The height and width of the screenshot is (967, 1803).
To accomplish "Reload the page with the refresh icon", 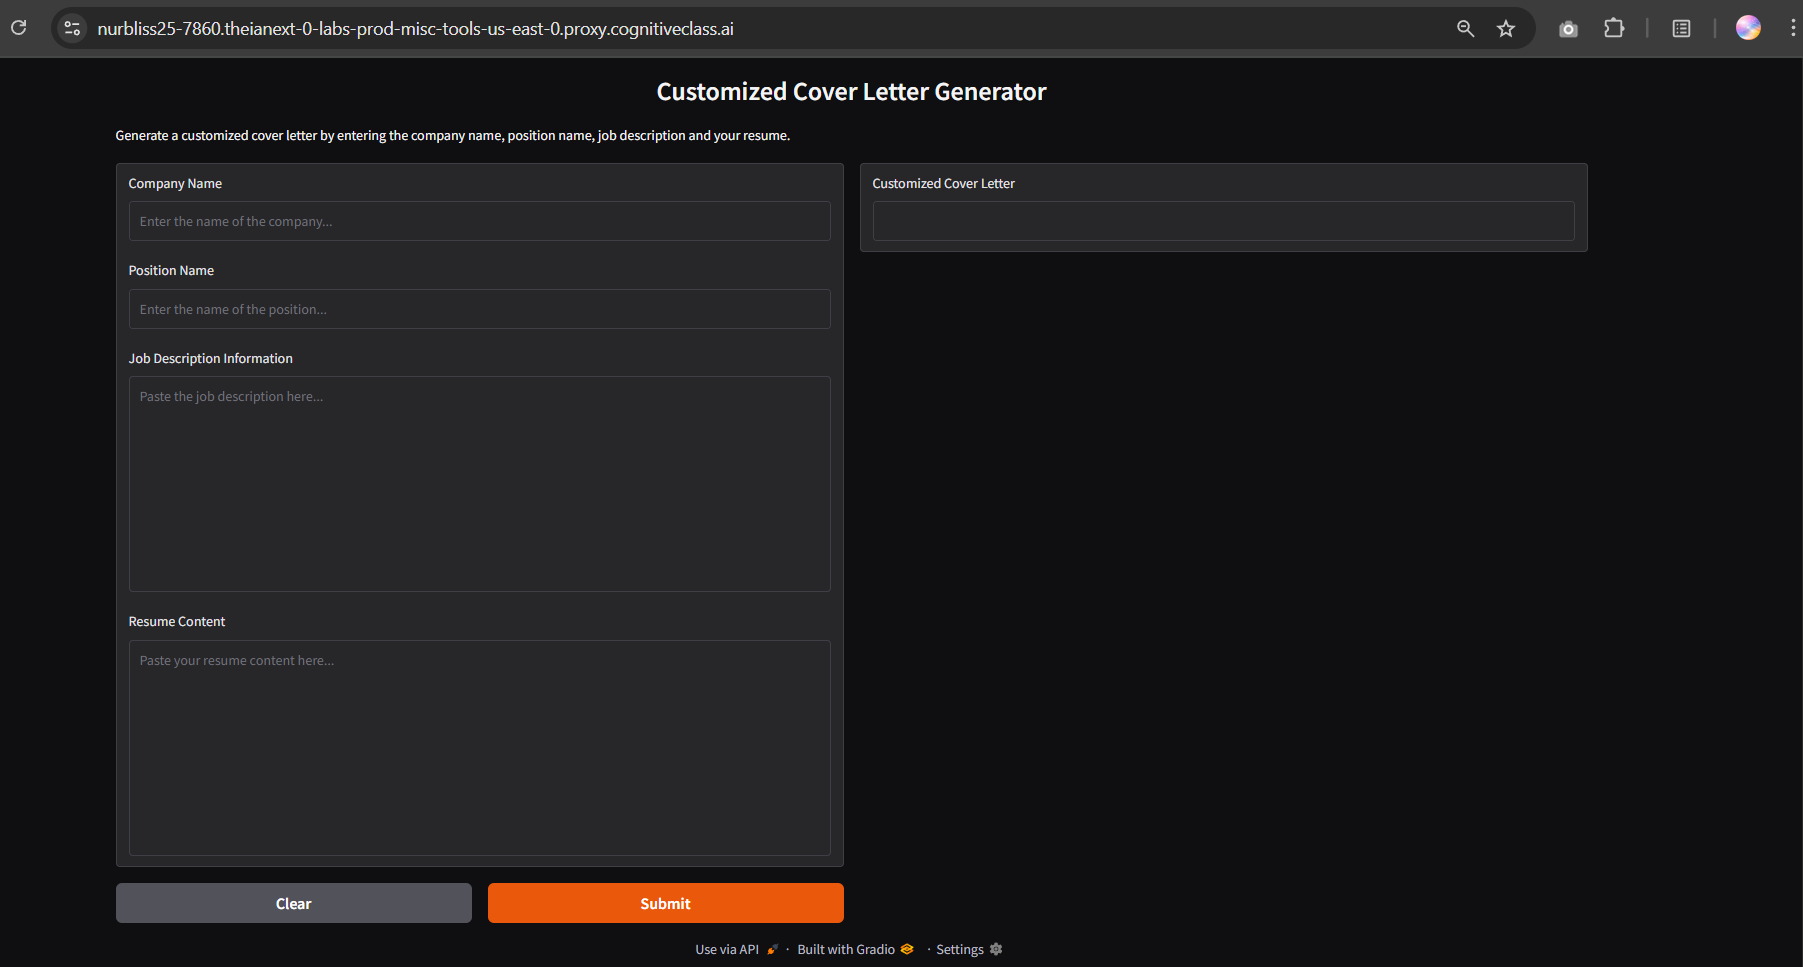I will (18, 28).
